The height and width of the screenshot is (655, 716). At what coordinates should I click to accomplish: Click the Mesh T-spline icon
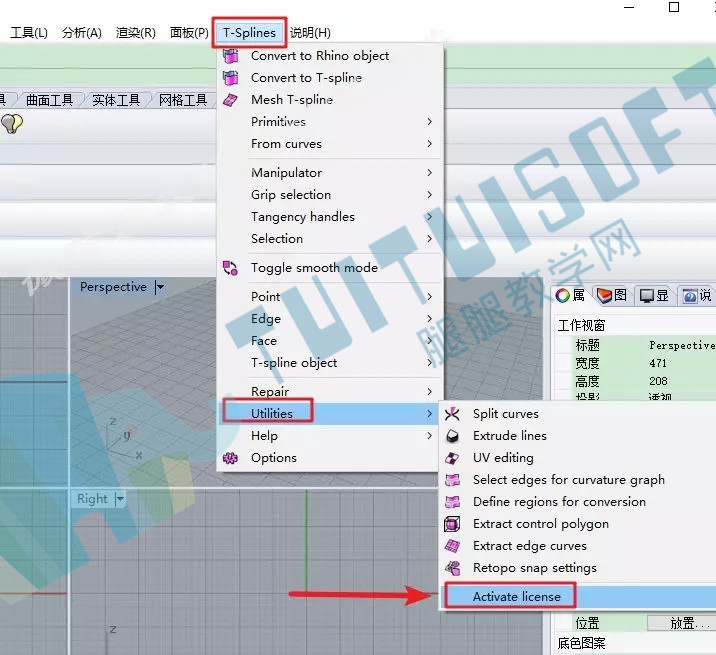231,100
